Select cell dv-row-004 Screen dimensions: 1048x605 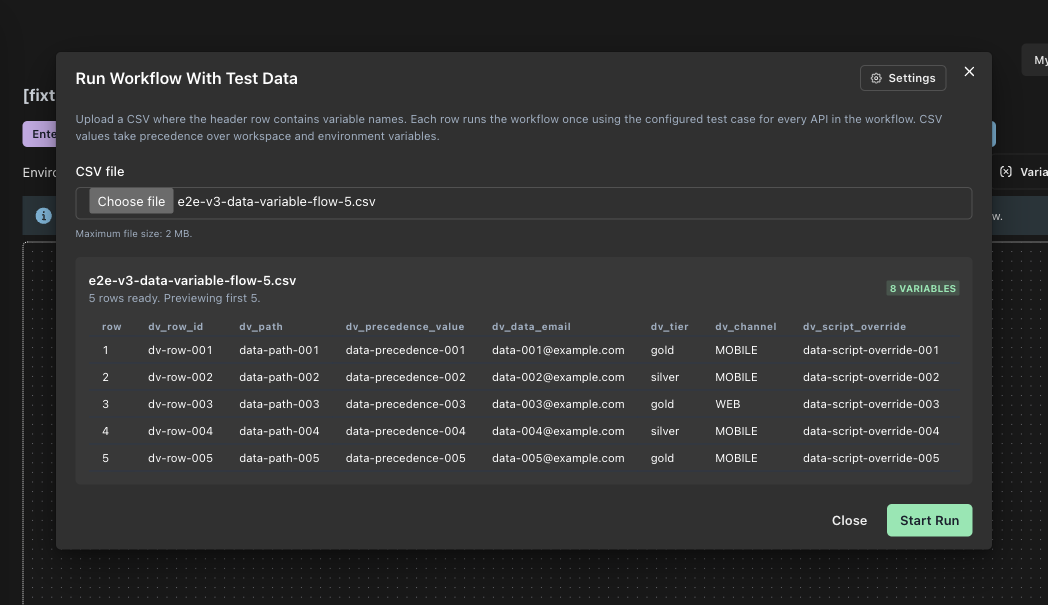tap(180, 431)
